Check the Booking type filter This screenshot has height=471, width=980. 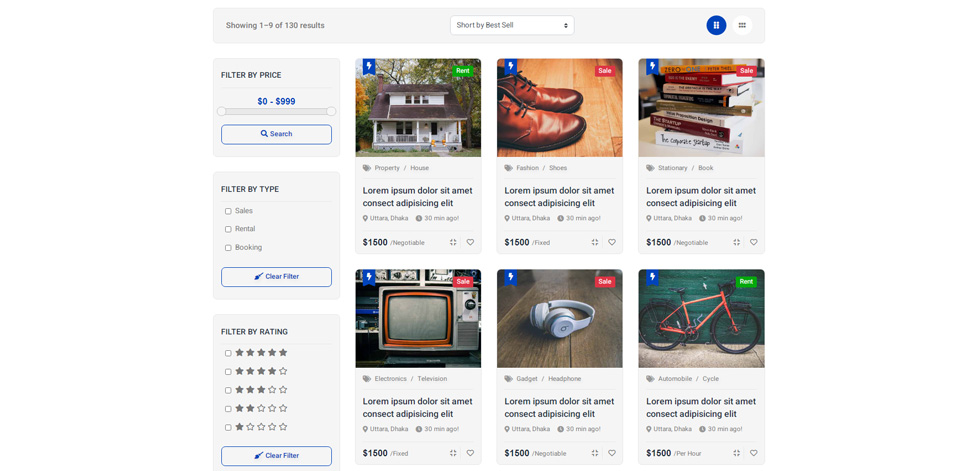(228, 248)
